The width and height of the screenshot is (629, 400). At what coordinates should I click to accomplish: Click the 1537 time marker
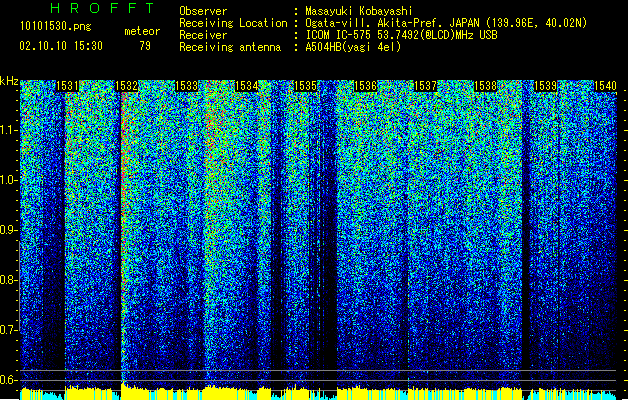[x=425, y=86]
